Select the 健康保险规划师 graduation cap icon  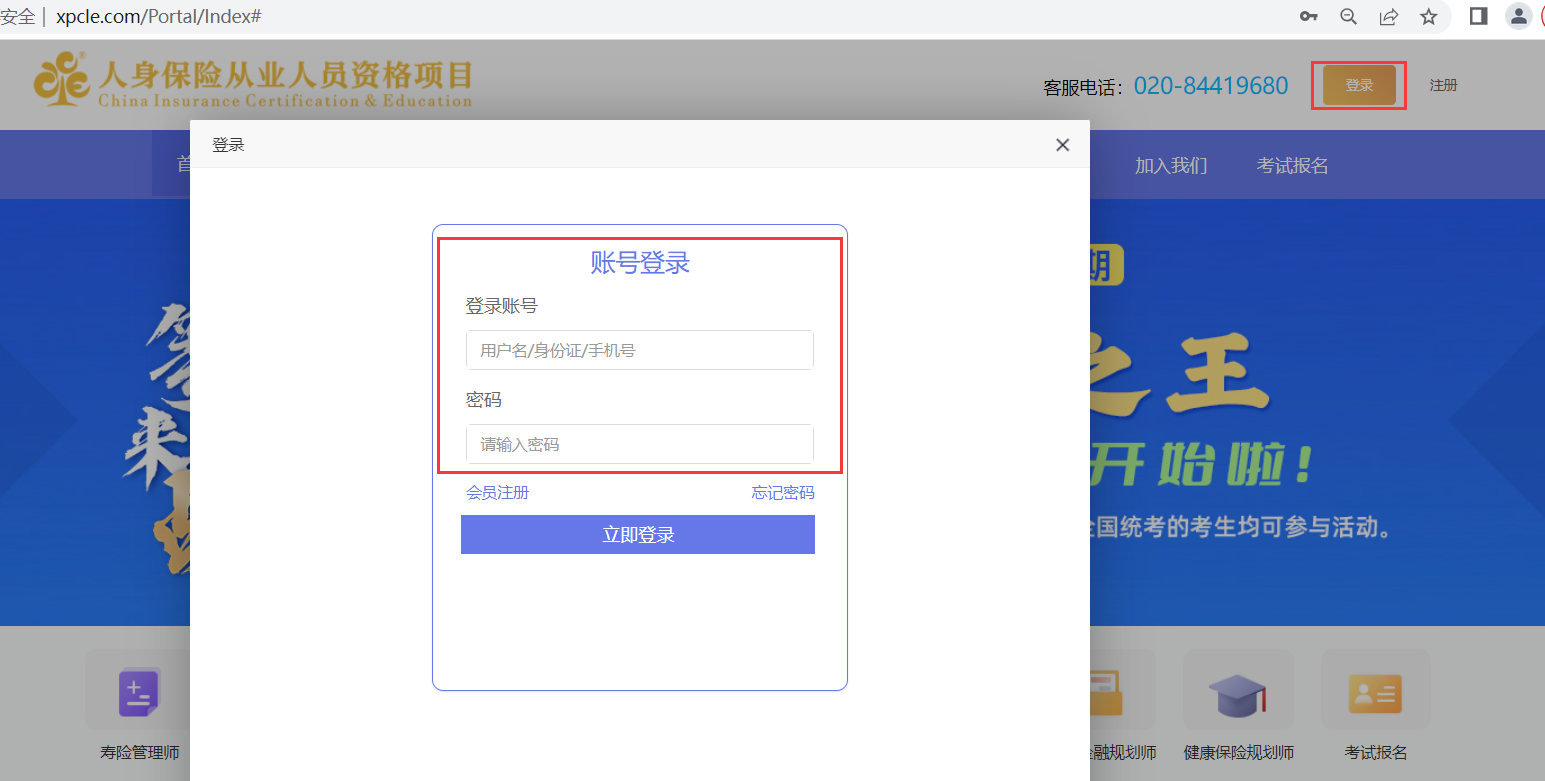click(x=1237, y=690)
